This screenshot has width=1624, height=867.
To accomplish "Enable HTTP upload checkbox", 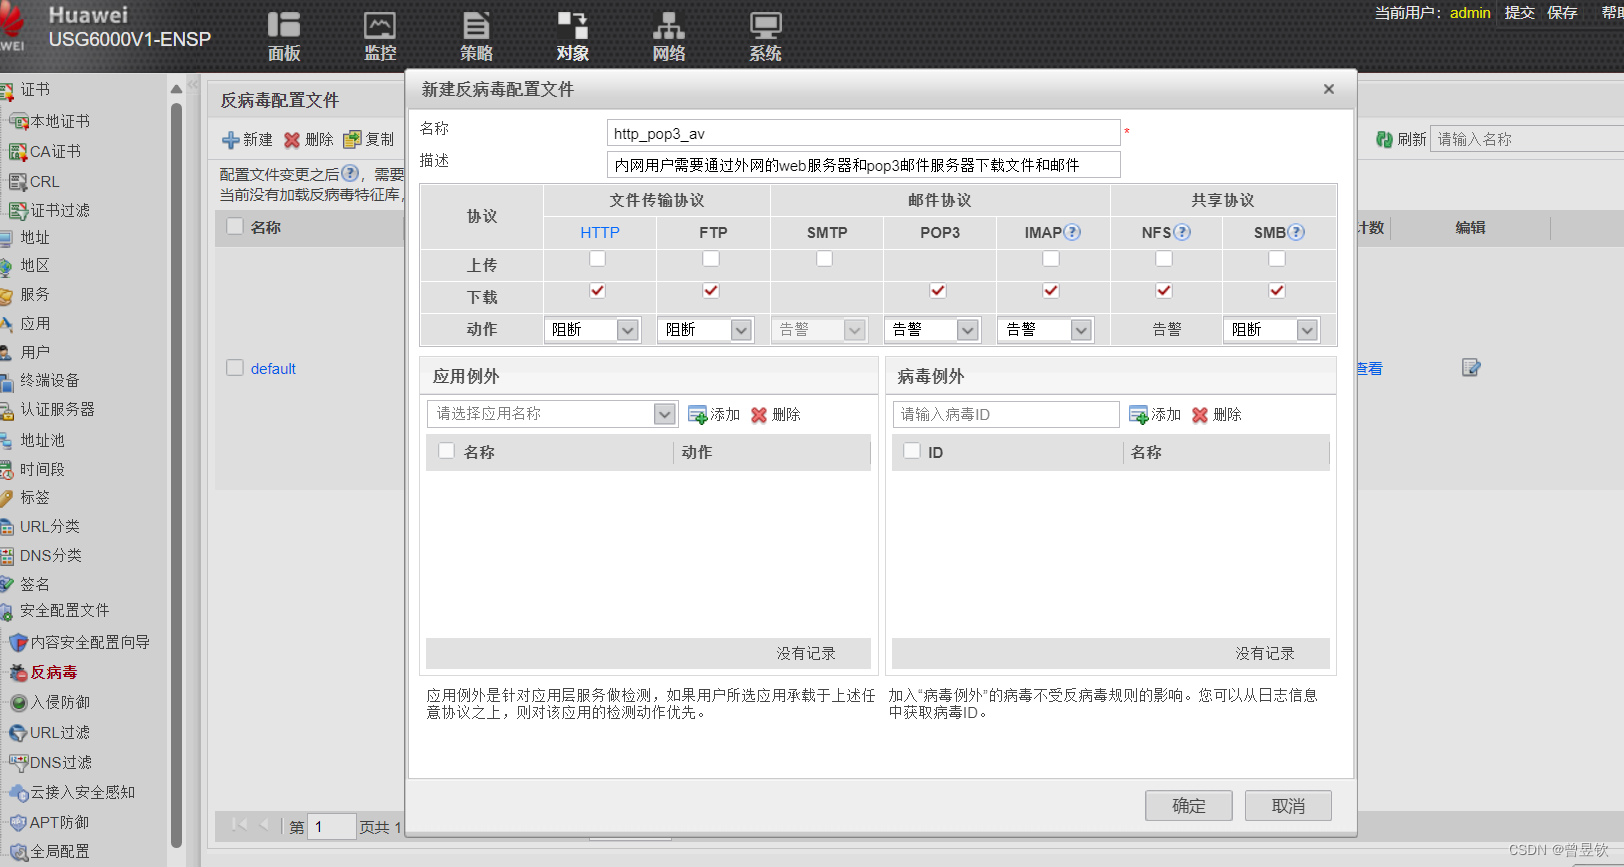I will click(x=597, y=259).
